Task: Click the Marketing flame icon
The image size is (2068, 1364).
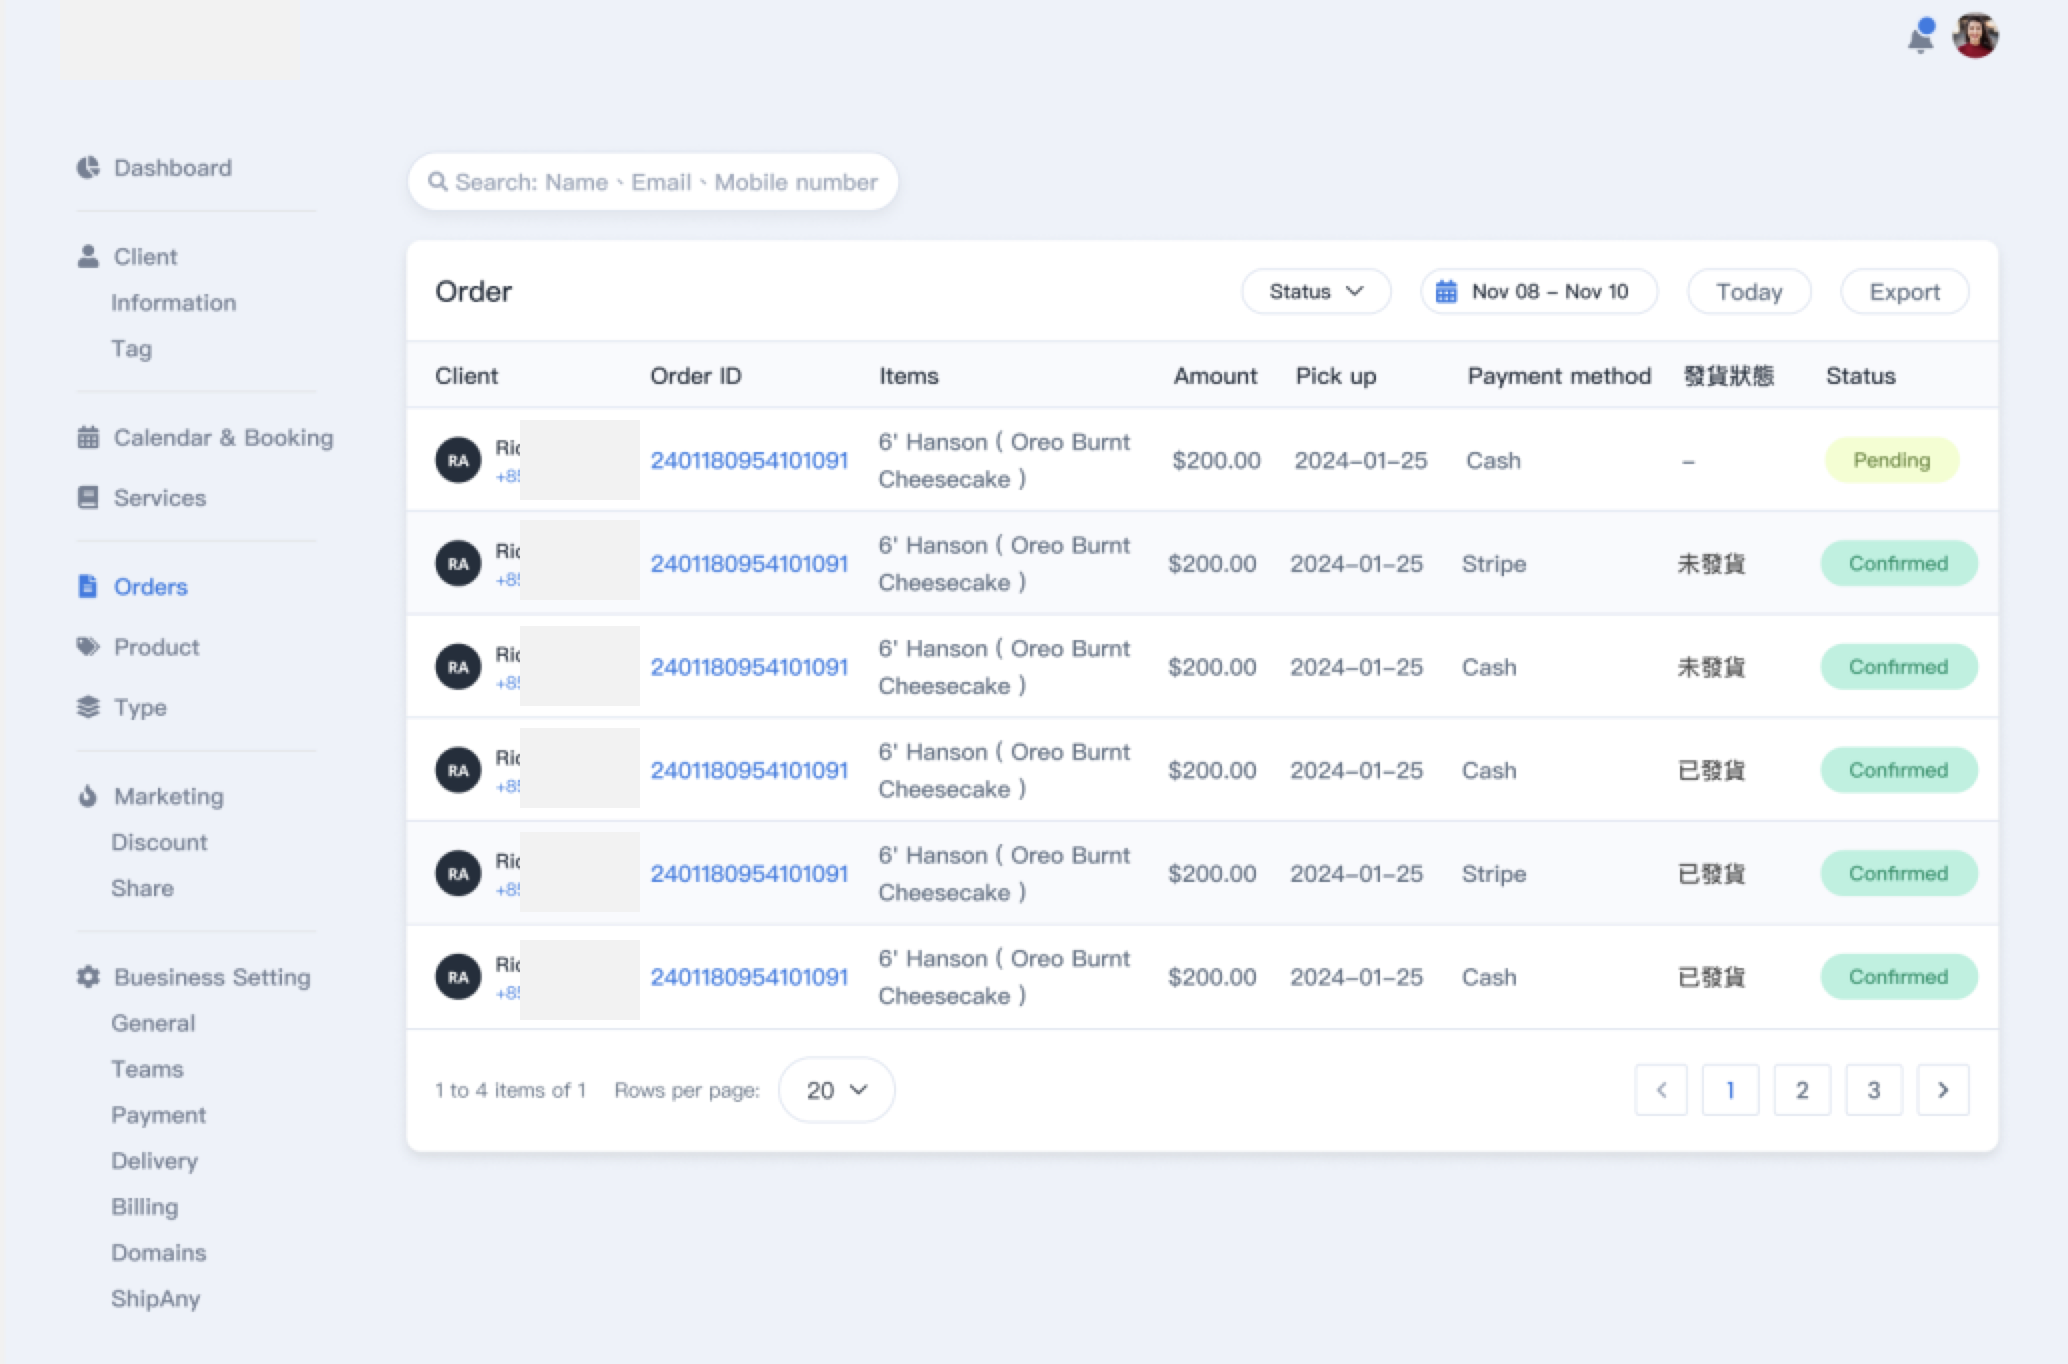Action: (x=88, y=796)
